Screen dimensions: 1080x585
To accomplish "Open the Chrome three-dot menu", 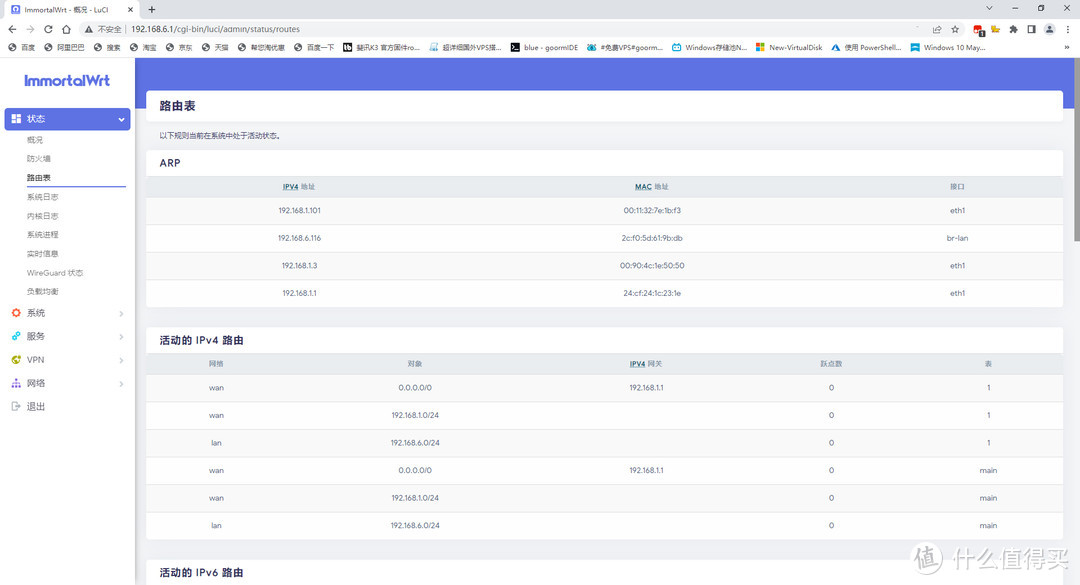I will click(x=1068, y=29).
